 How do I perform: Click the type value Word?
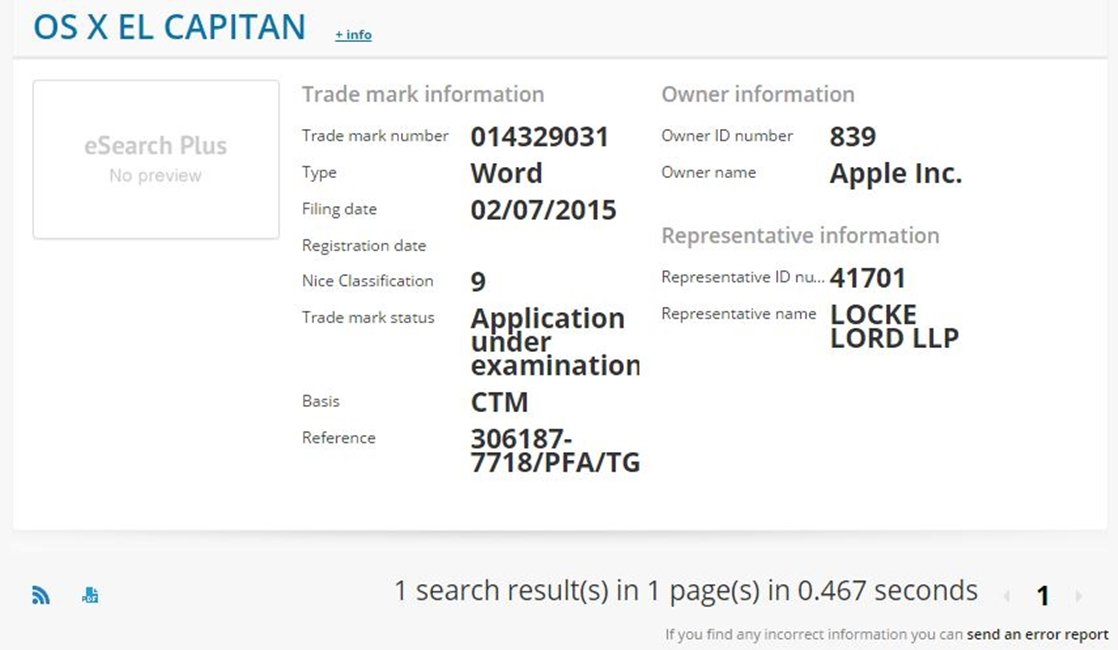pos(506,173)
